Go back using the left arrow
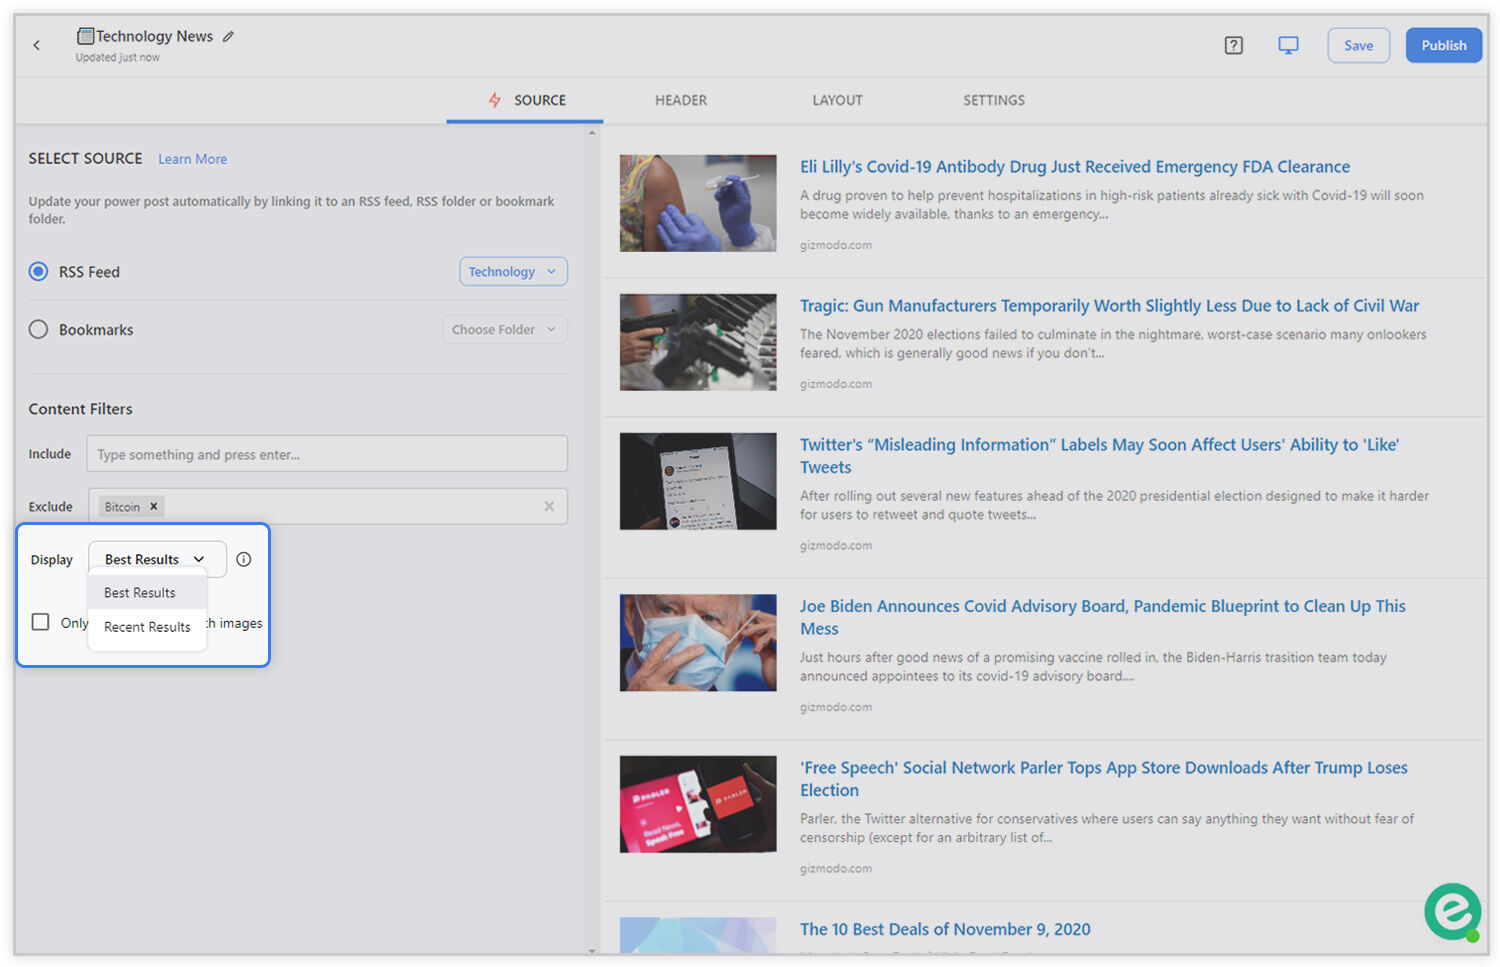Image resolution: width=1500 pixels, height=967 pixels. coord(36,45)
